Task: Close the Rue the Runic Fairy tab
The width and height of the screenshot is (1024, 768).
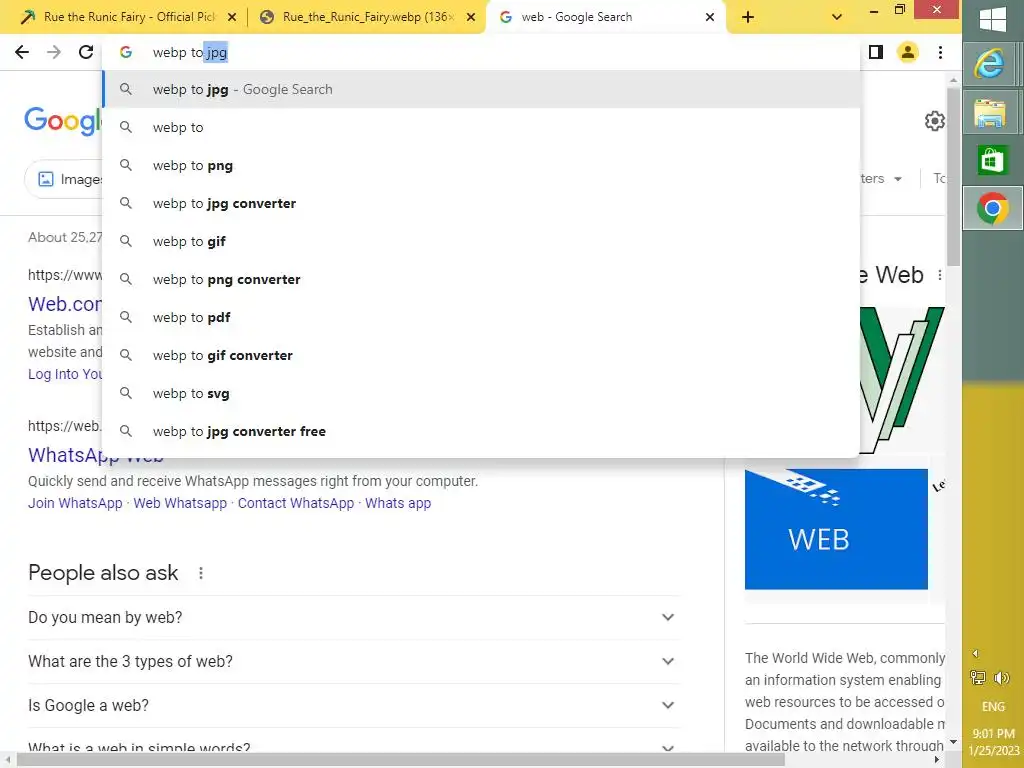Action: 232,17
